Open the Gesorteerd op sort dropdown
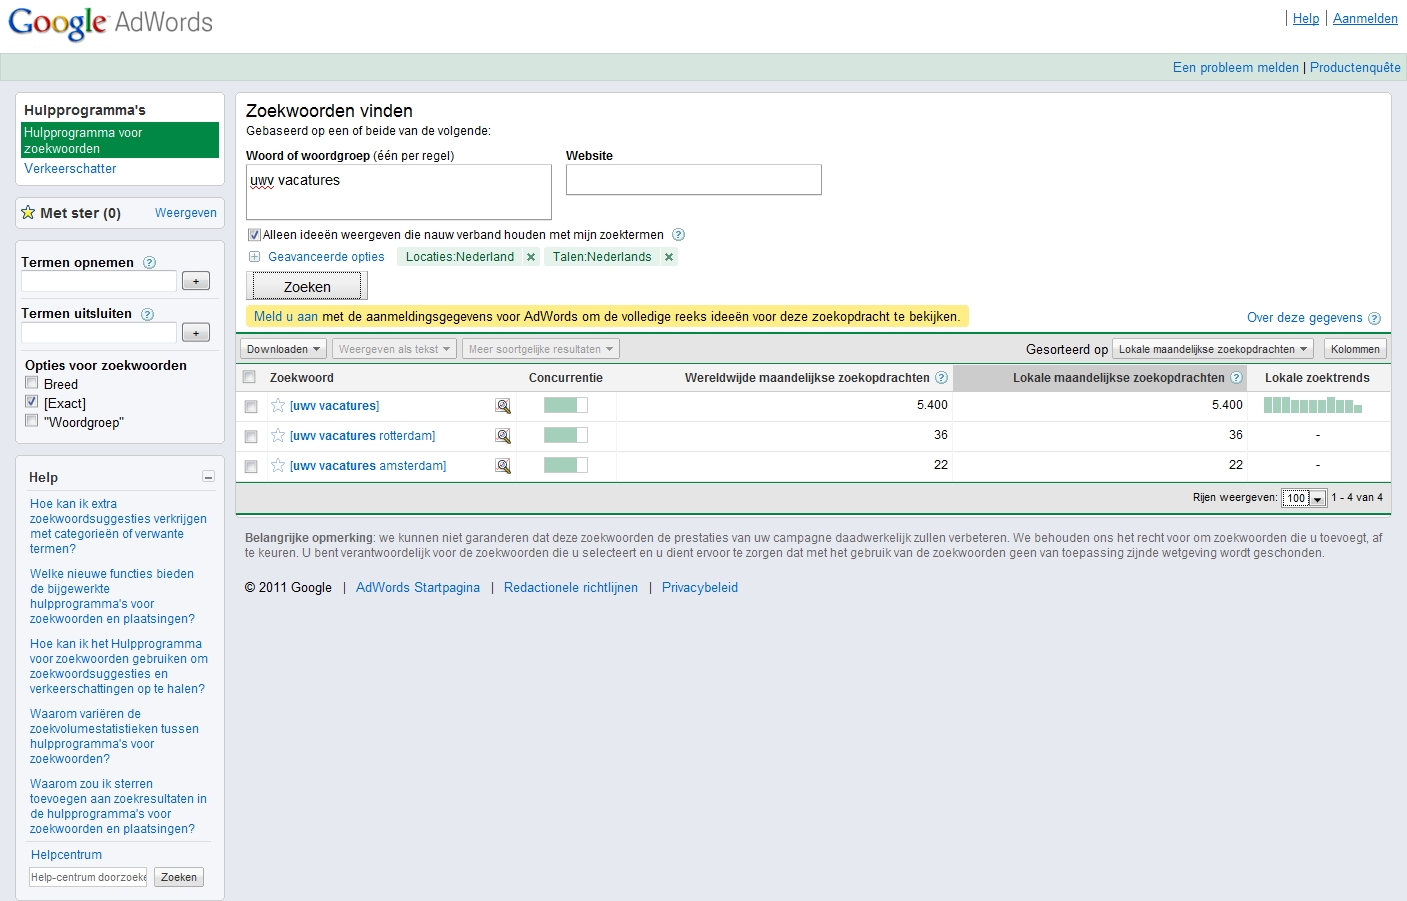The height and width of the screenshot is (901, 1407). (1212, 349)
